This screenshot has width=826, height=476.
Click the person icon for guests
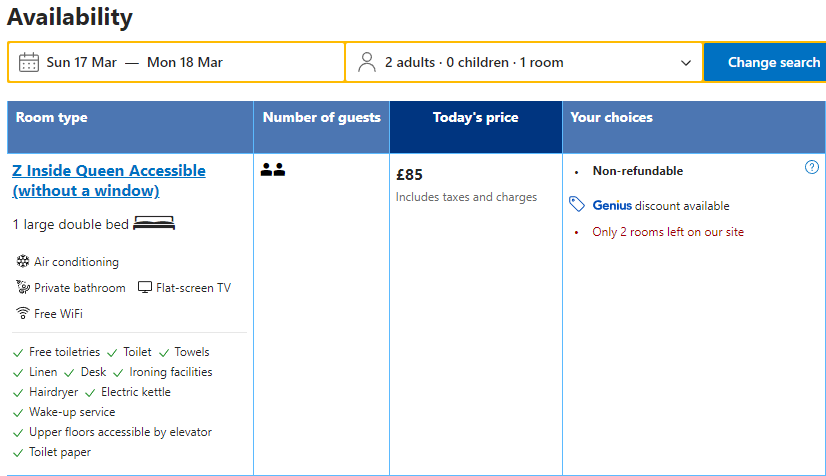[x=367, y=62]
